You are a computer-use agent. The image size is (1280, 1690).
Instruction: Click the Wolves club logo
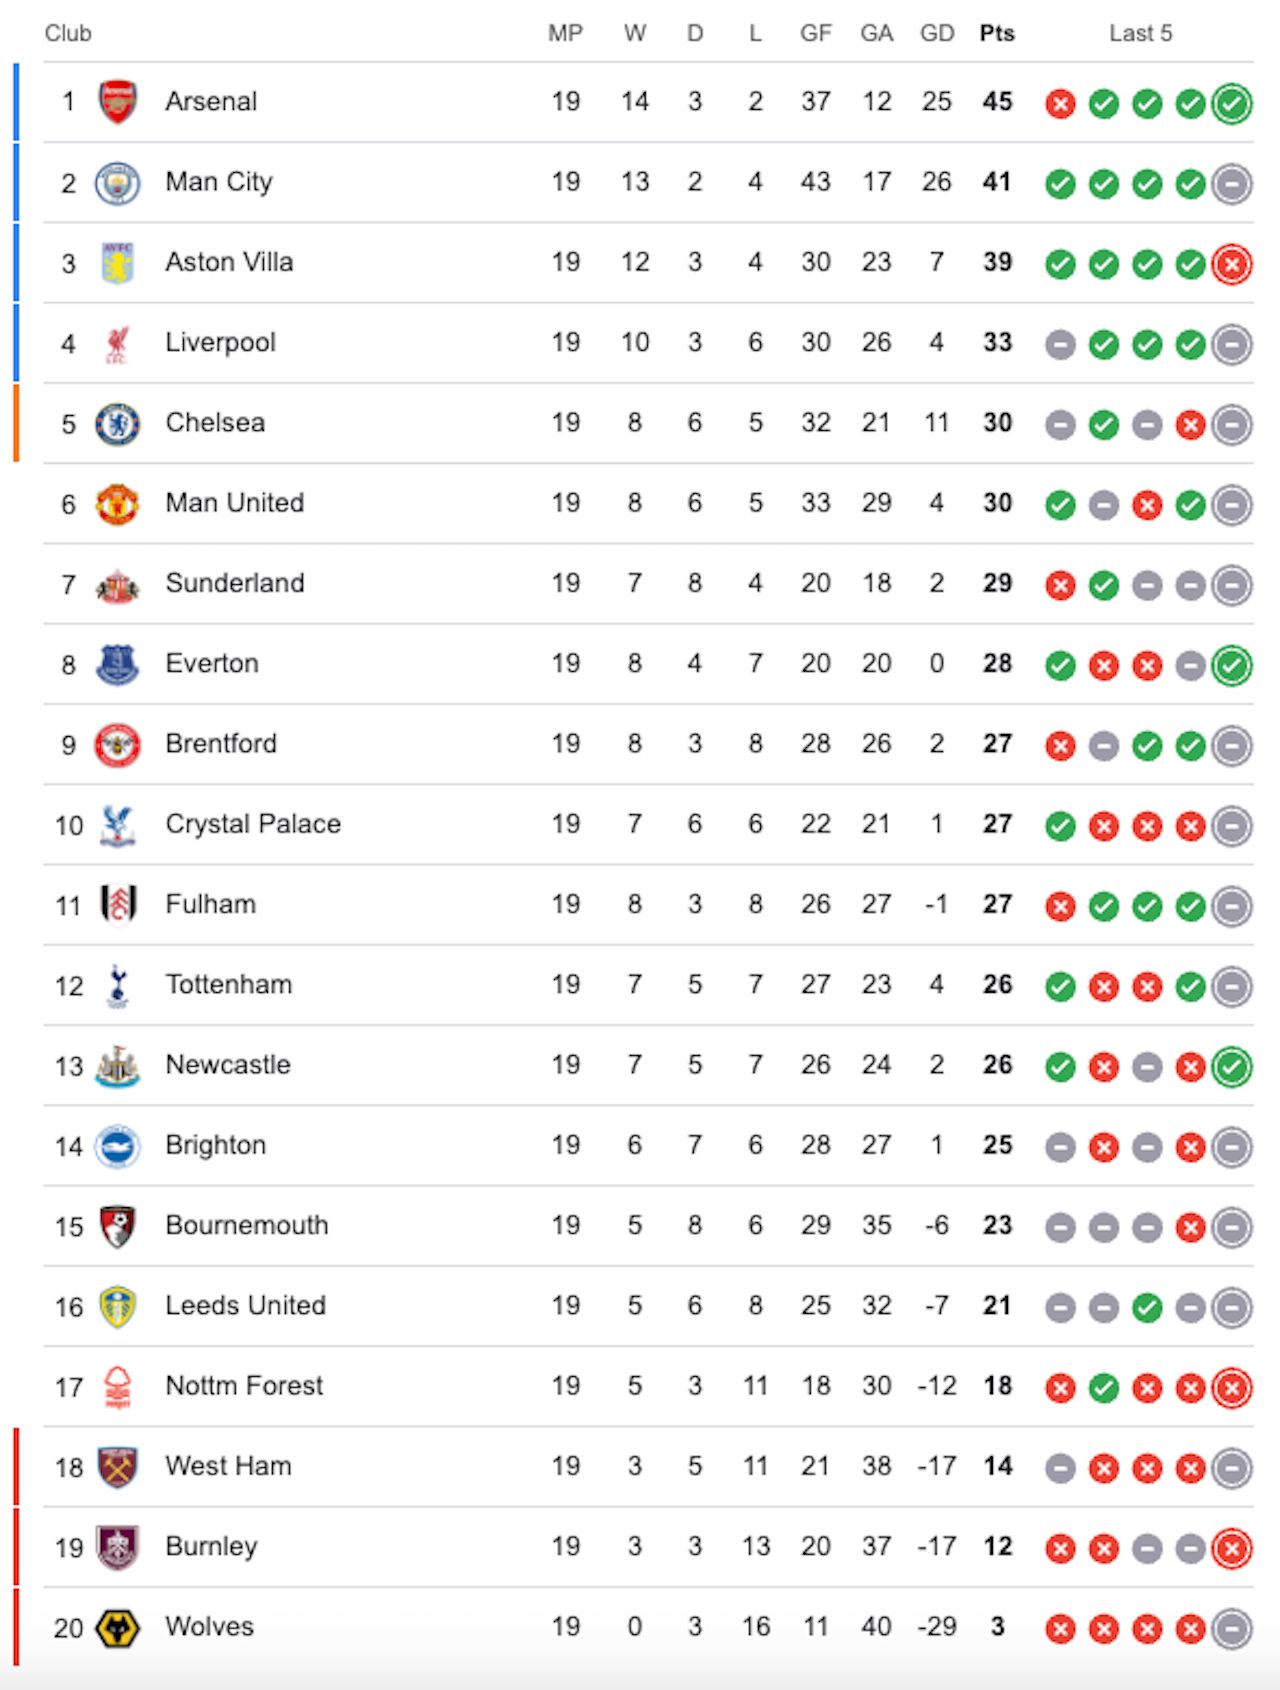click(117, 1628)
